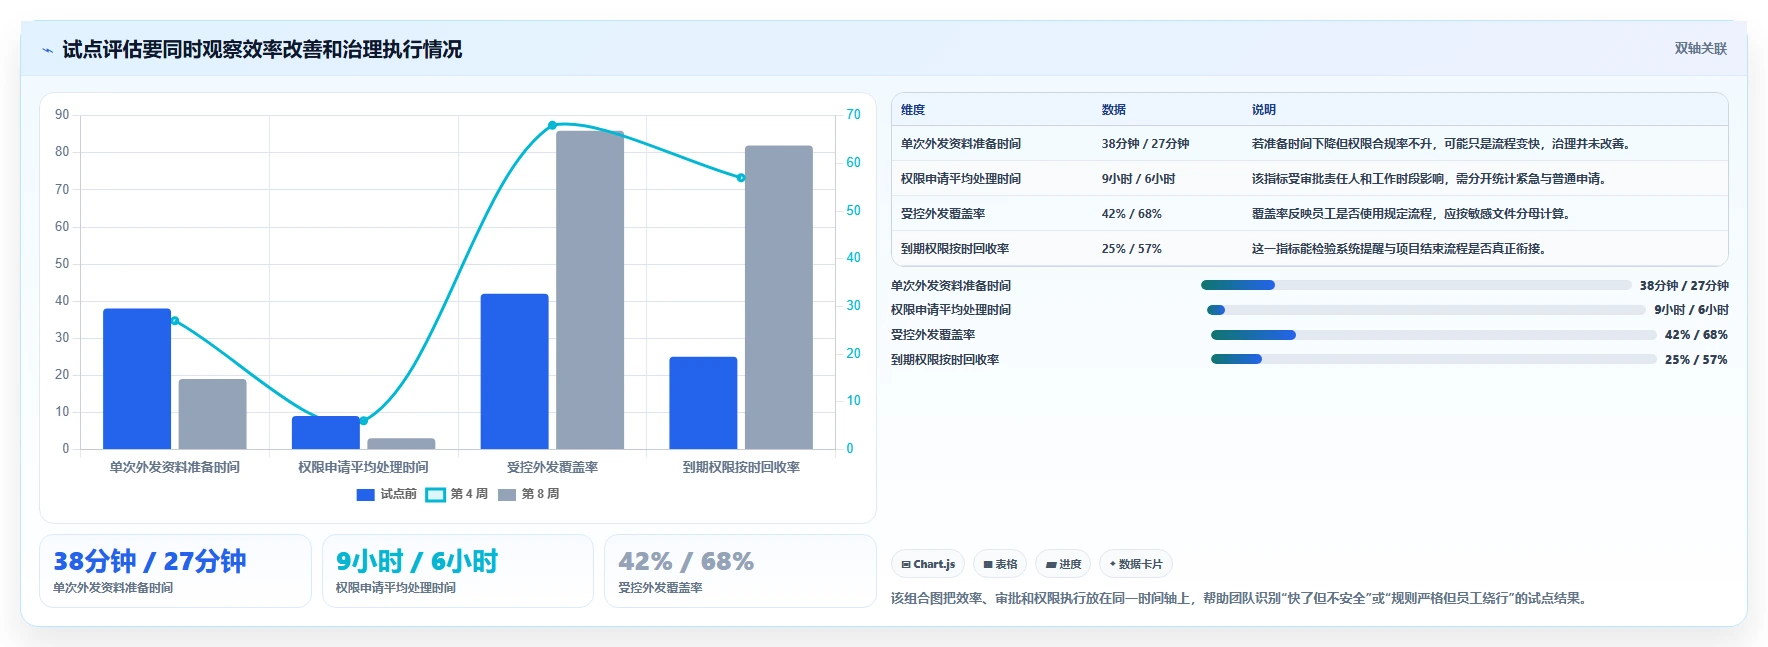
Task: Toggle the 第 8 周 legend swatch
Action: (507, 494)
